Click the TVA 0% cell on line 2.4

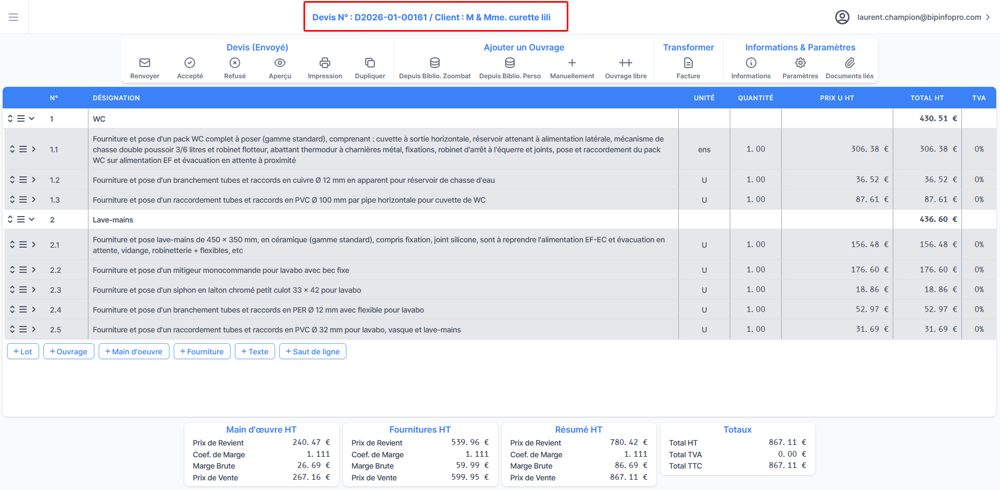pyautogui.click(x=979, y=309)
